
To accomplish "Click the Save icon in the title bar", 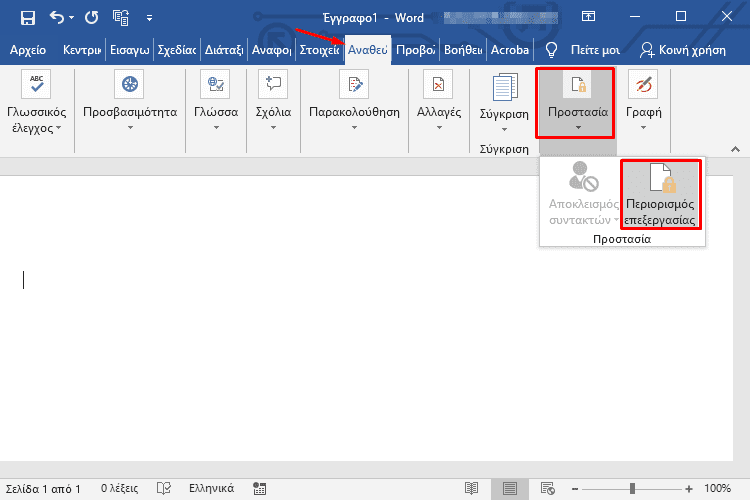I will [27, 17].
